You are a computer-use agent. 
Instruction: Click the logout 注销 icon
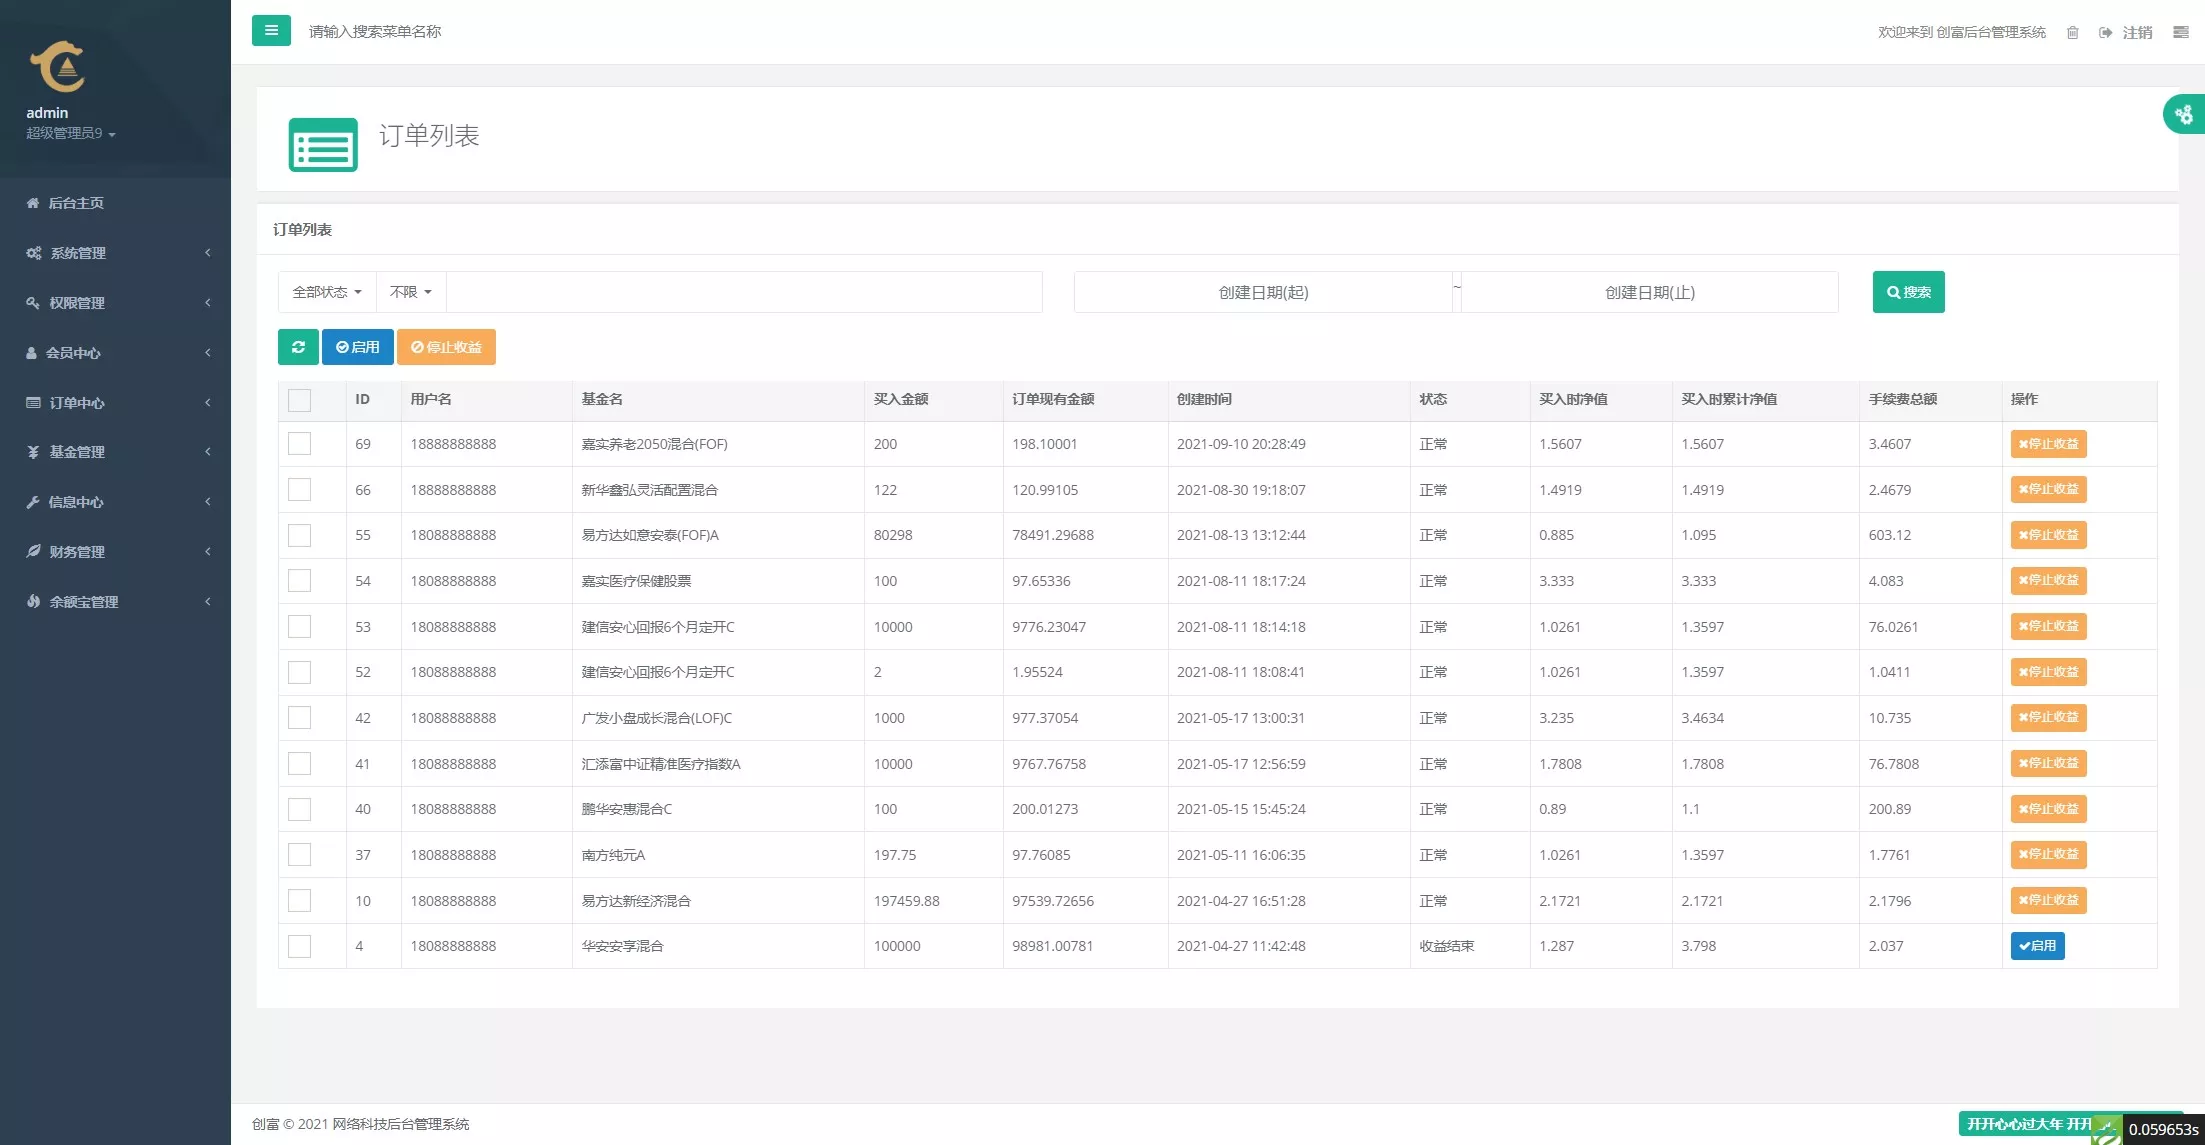coord(2106,33)
